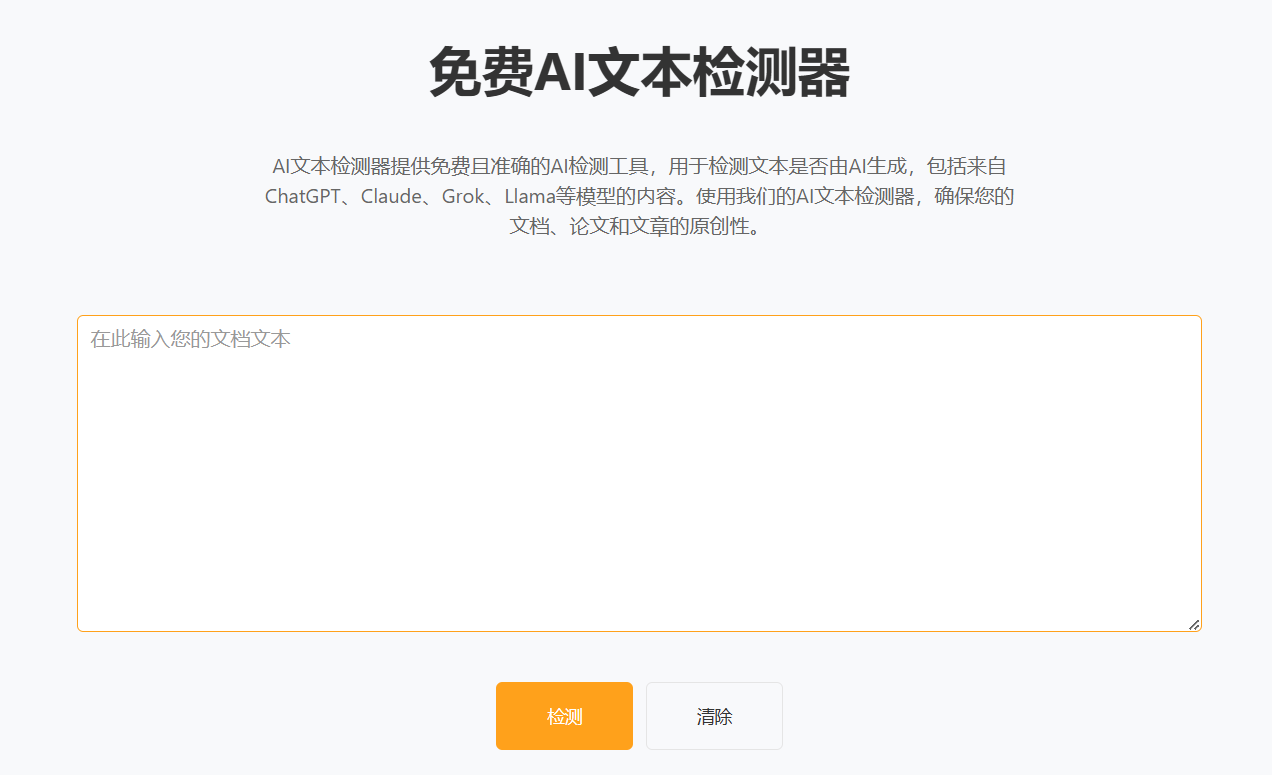Click the description paragraph text
The width and height of the screenshot is (1272, 775).
pyautogui.click(x=639, y=196)
